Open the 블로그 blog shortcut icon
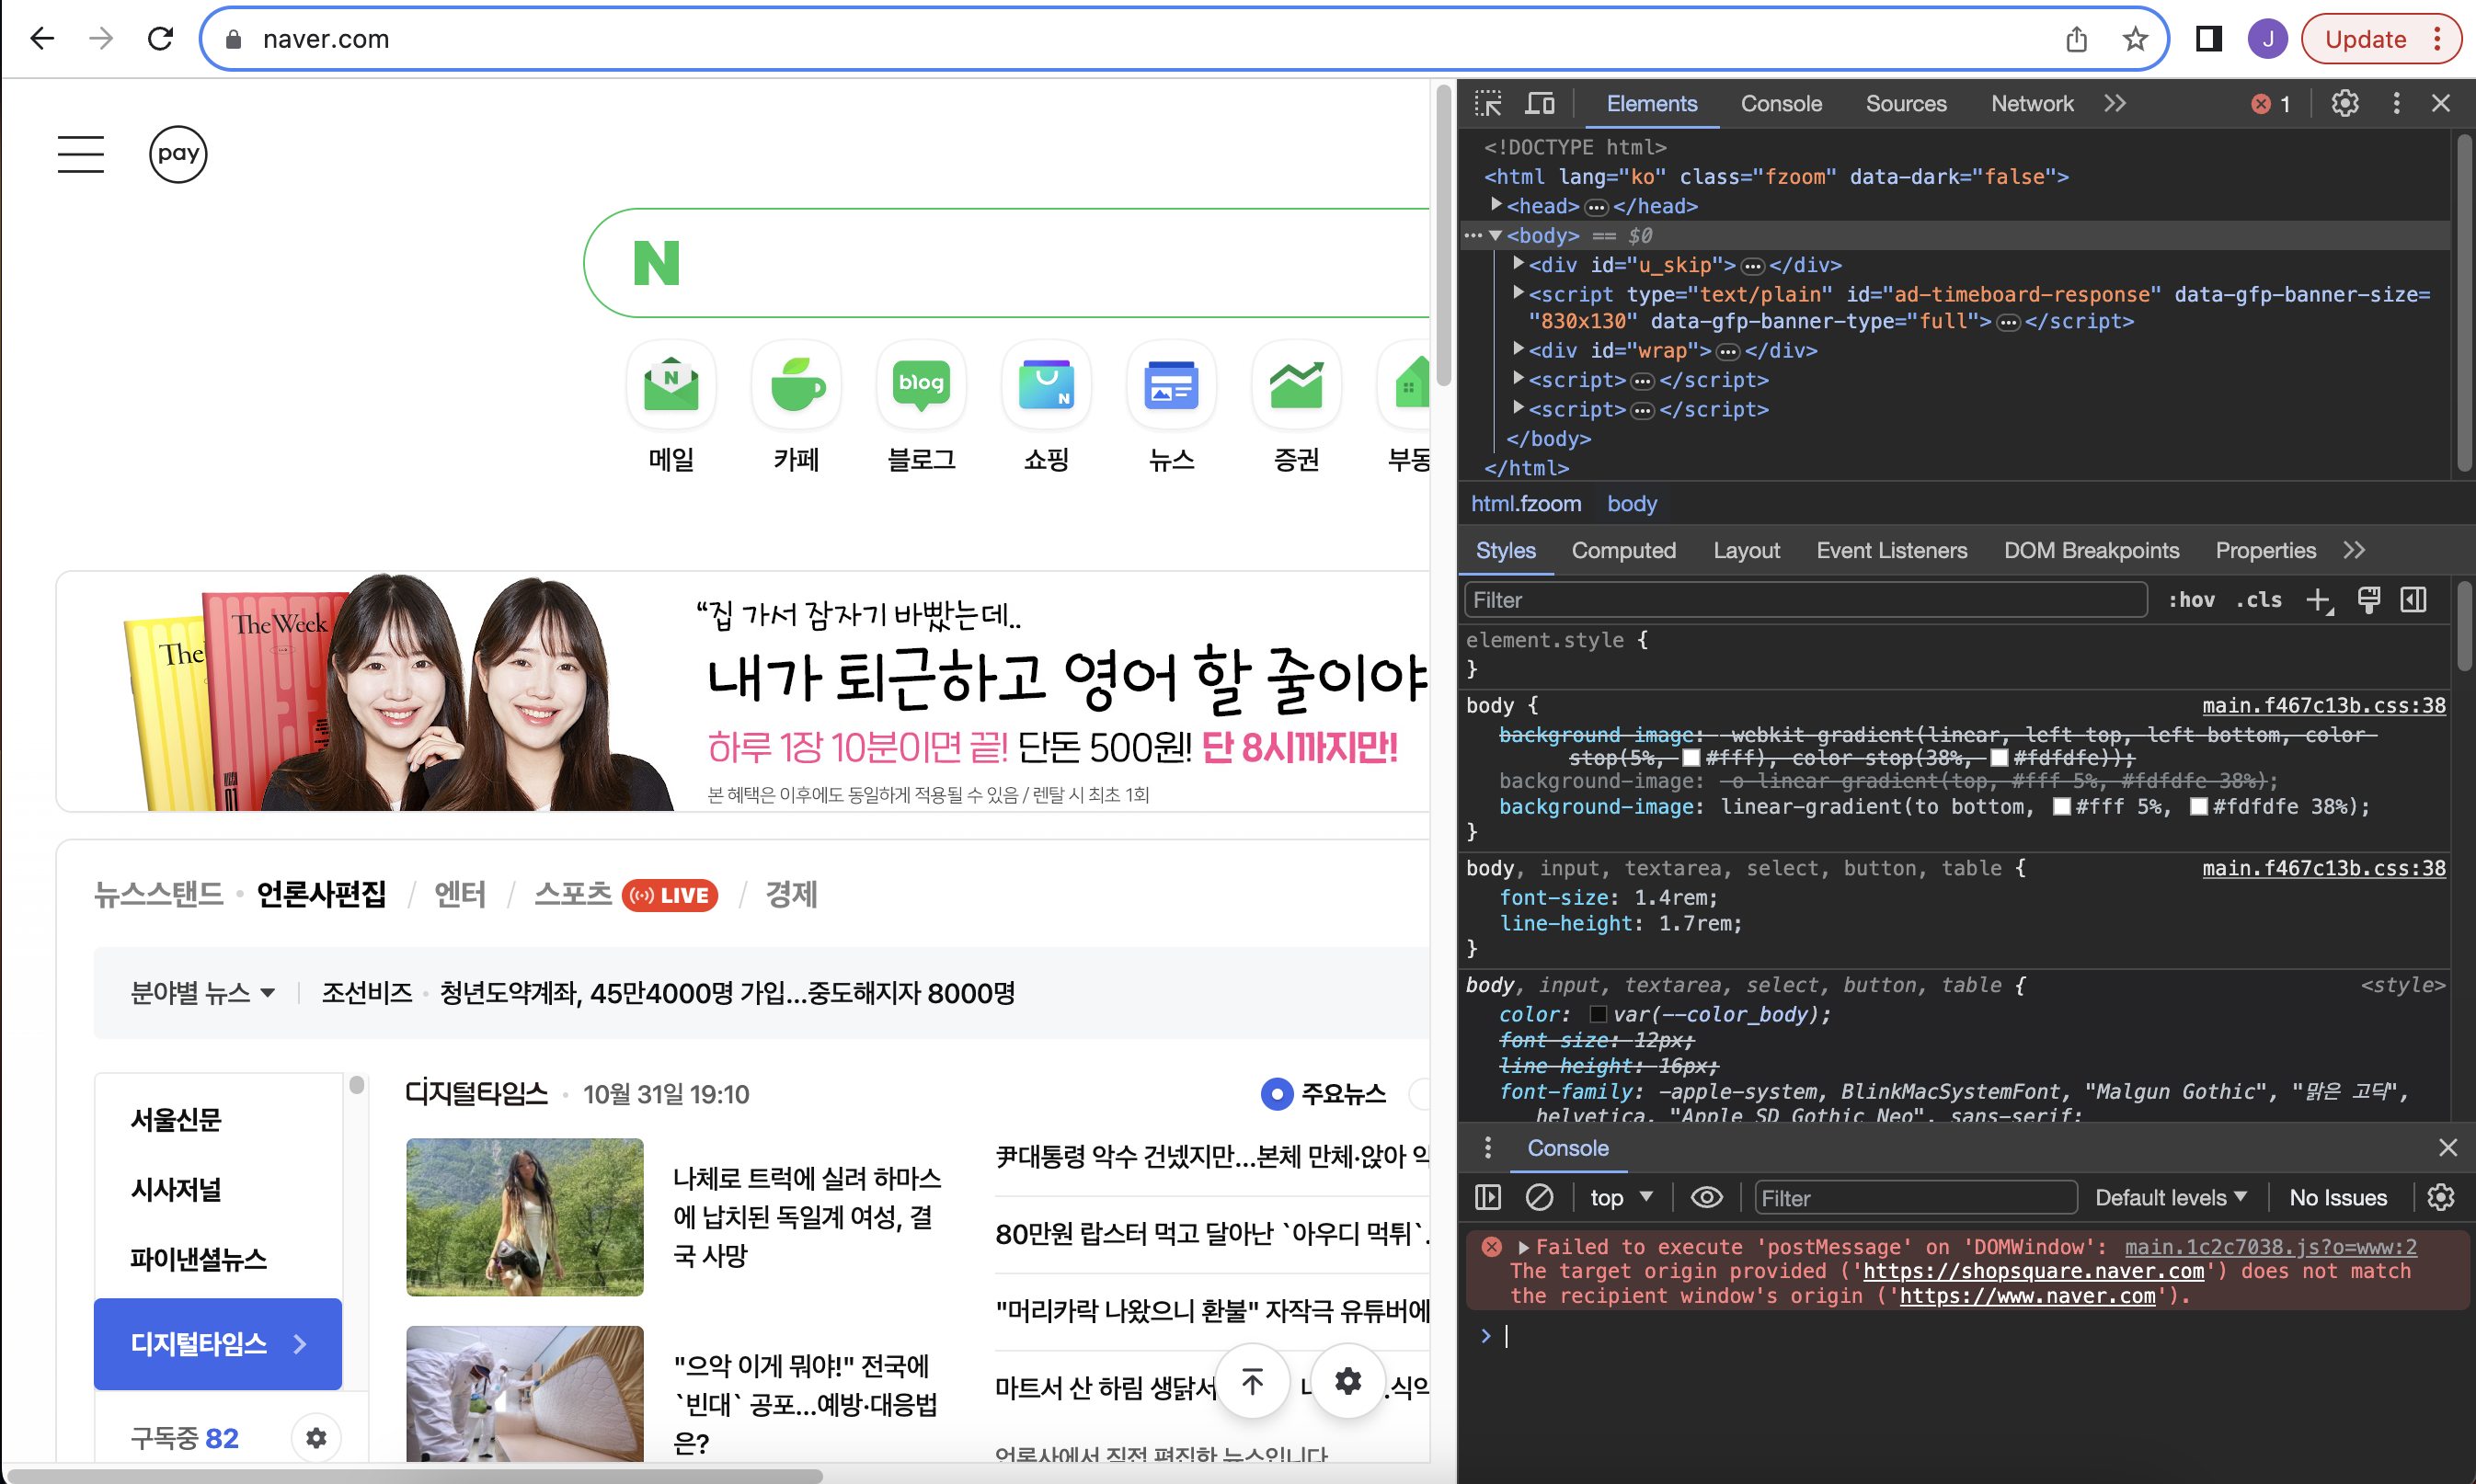Screen dimensions: 2476x1484 921,385
